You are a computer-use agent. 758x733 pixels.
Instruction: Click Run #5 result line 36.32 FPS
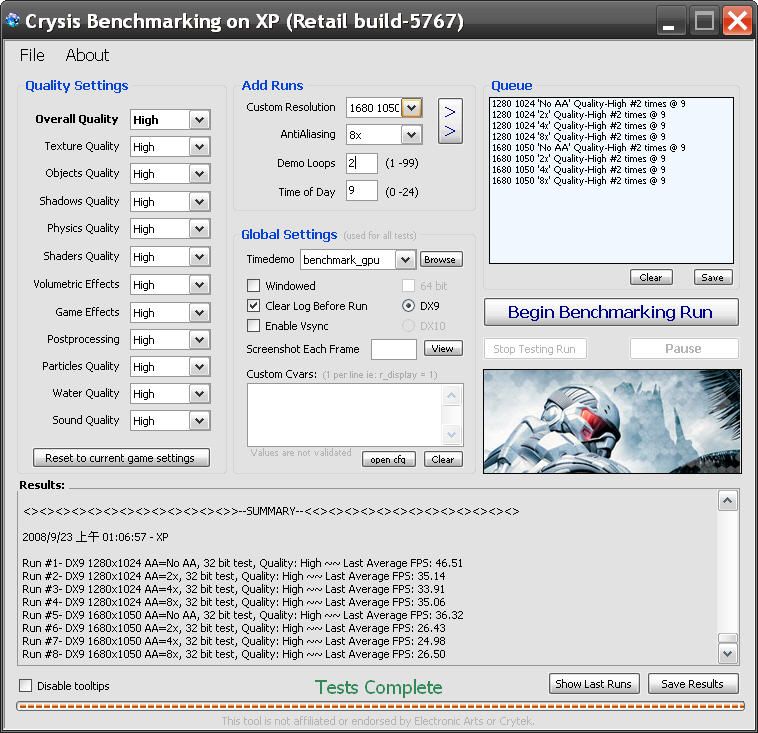tap(243, 615)
